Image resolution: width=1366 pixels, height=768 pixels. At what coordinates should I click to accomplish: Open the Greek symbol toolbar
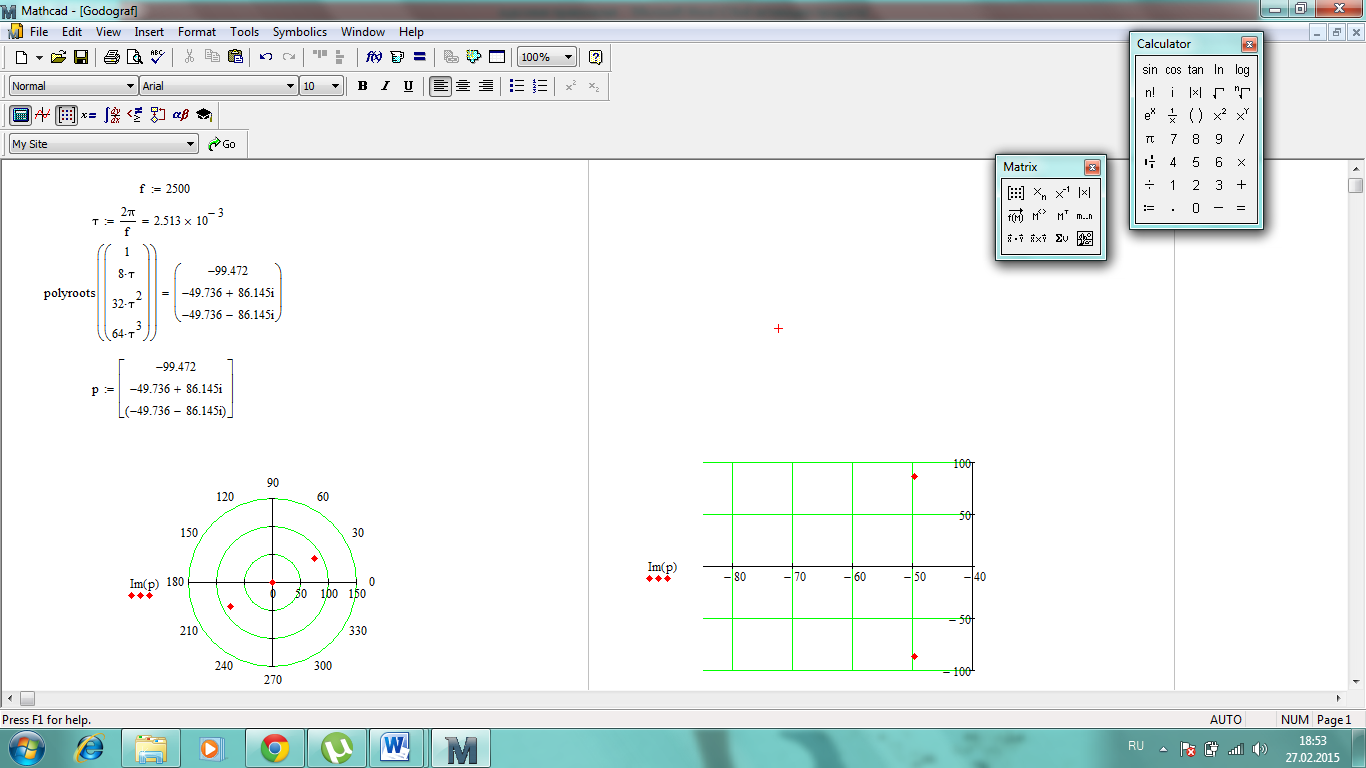181,115
